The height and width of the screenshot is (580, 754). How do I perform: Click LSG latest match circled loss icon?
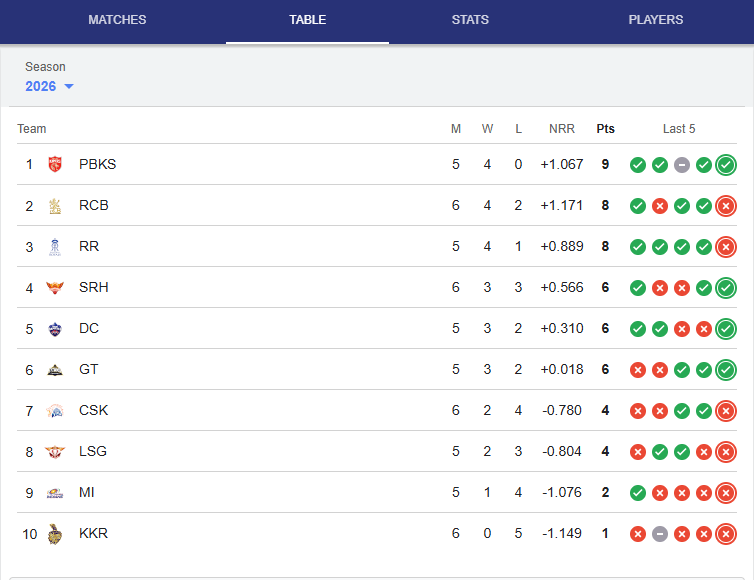click(x=726, y=452)
